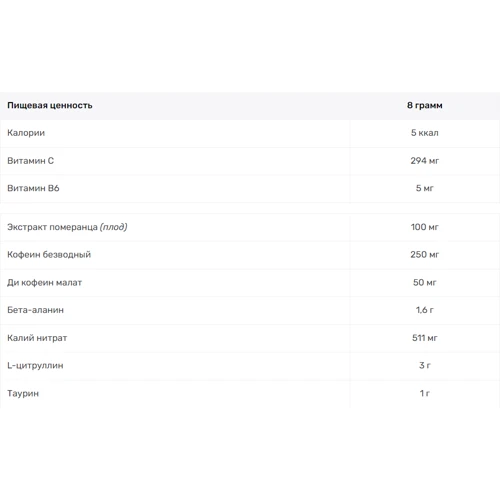
Task: Click the 'Таурин' row label
Action: 23,394
